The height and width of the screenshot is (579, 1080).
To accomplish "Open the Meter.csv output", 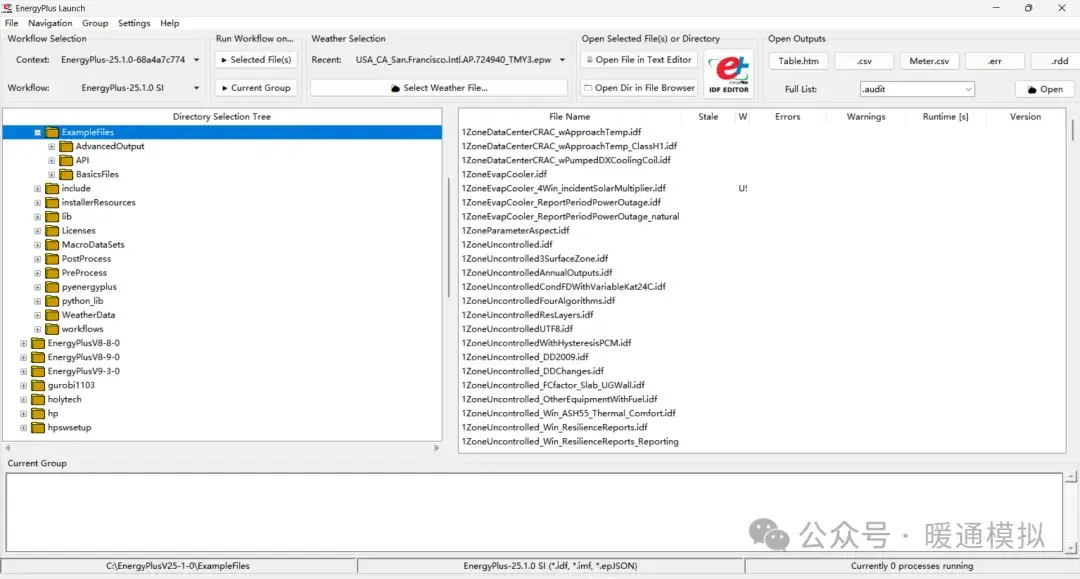I will coord(929,61).
